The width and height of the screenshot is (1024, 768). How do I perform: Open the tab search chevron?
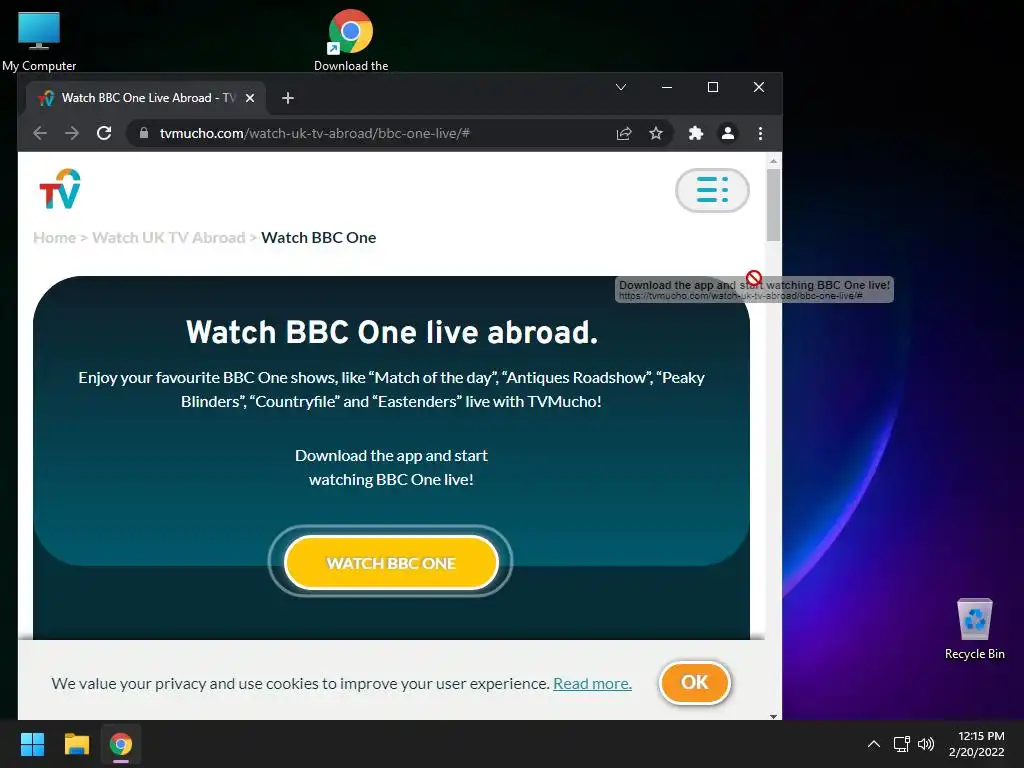tap(621, 87)
